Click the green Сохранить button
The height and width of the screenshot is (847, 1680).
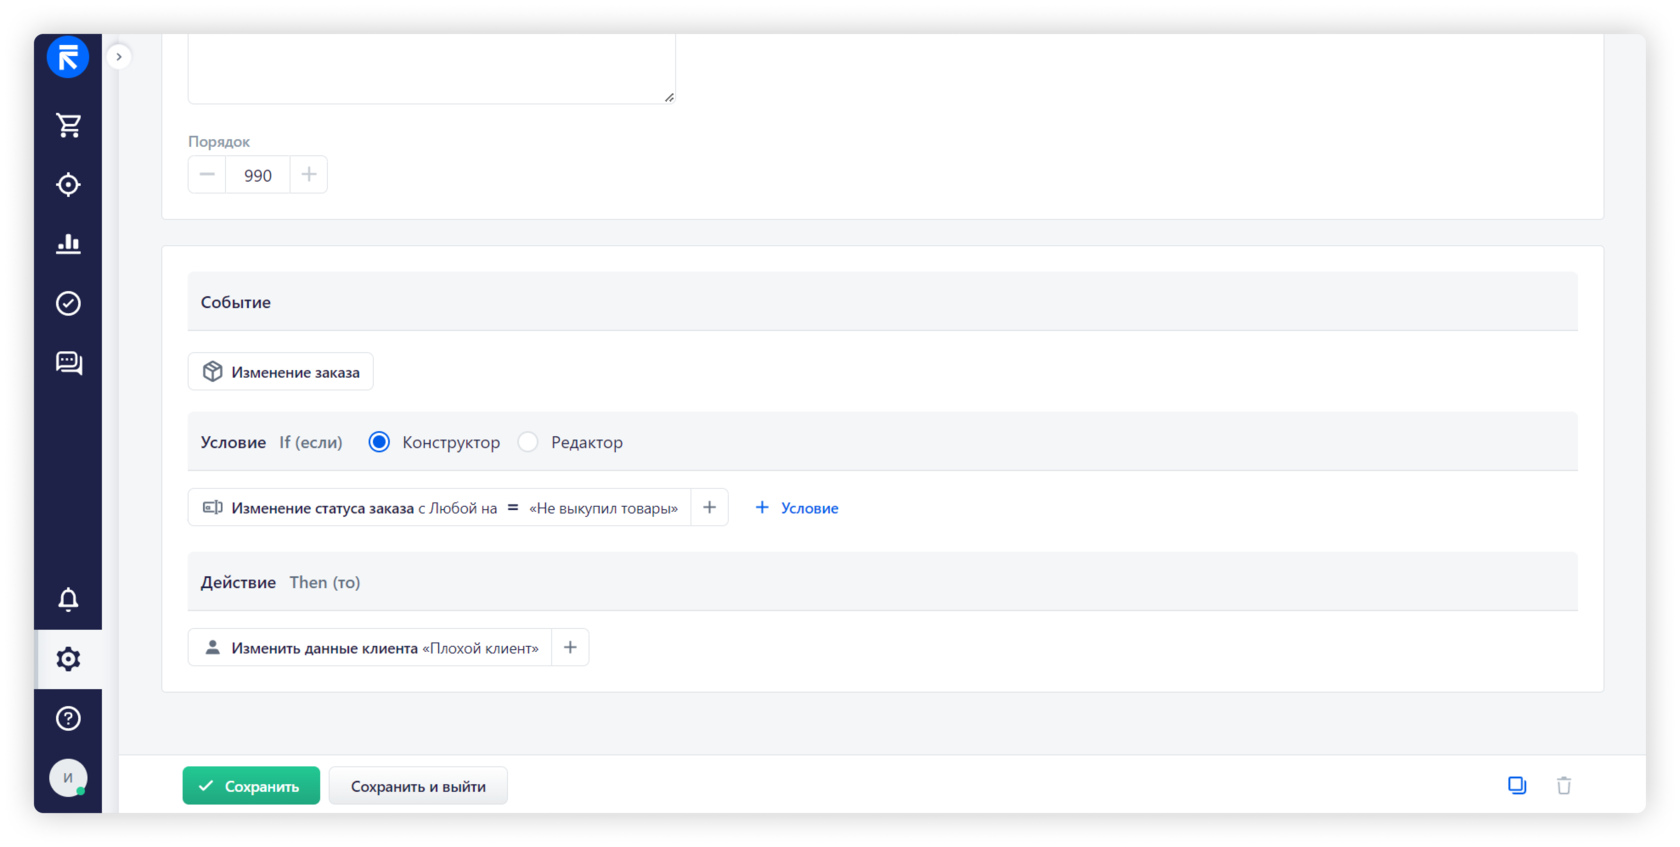tap(251, 786)
